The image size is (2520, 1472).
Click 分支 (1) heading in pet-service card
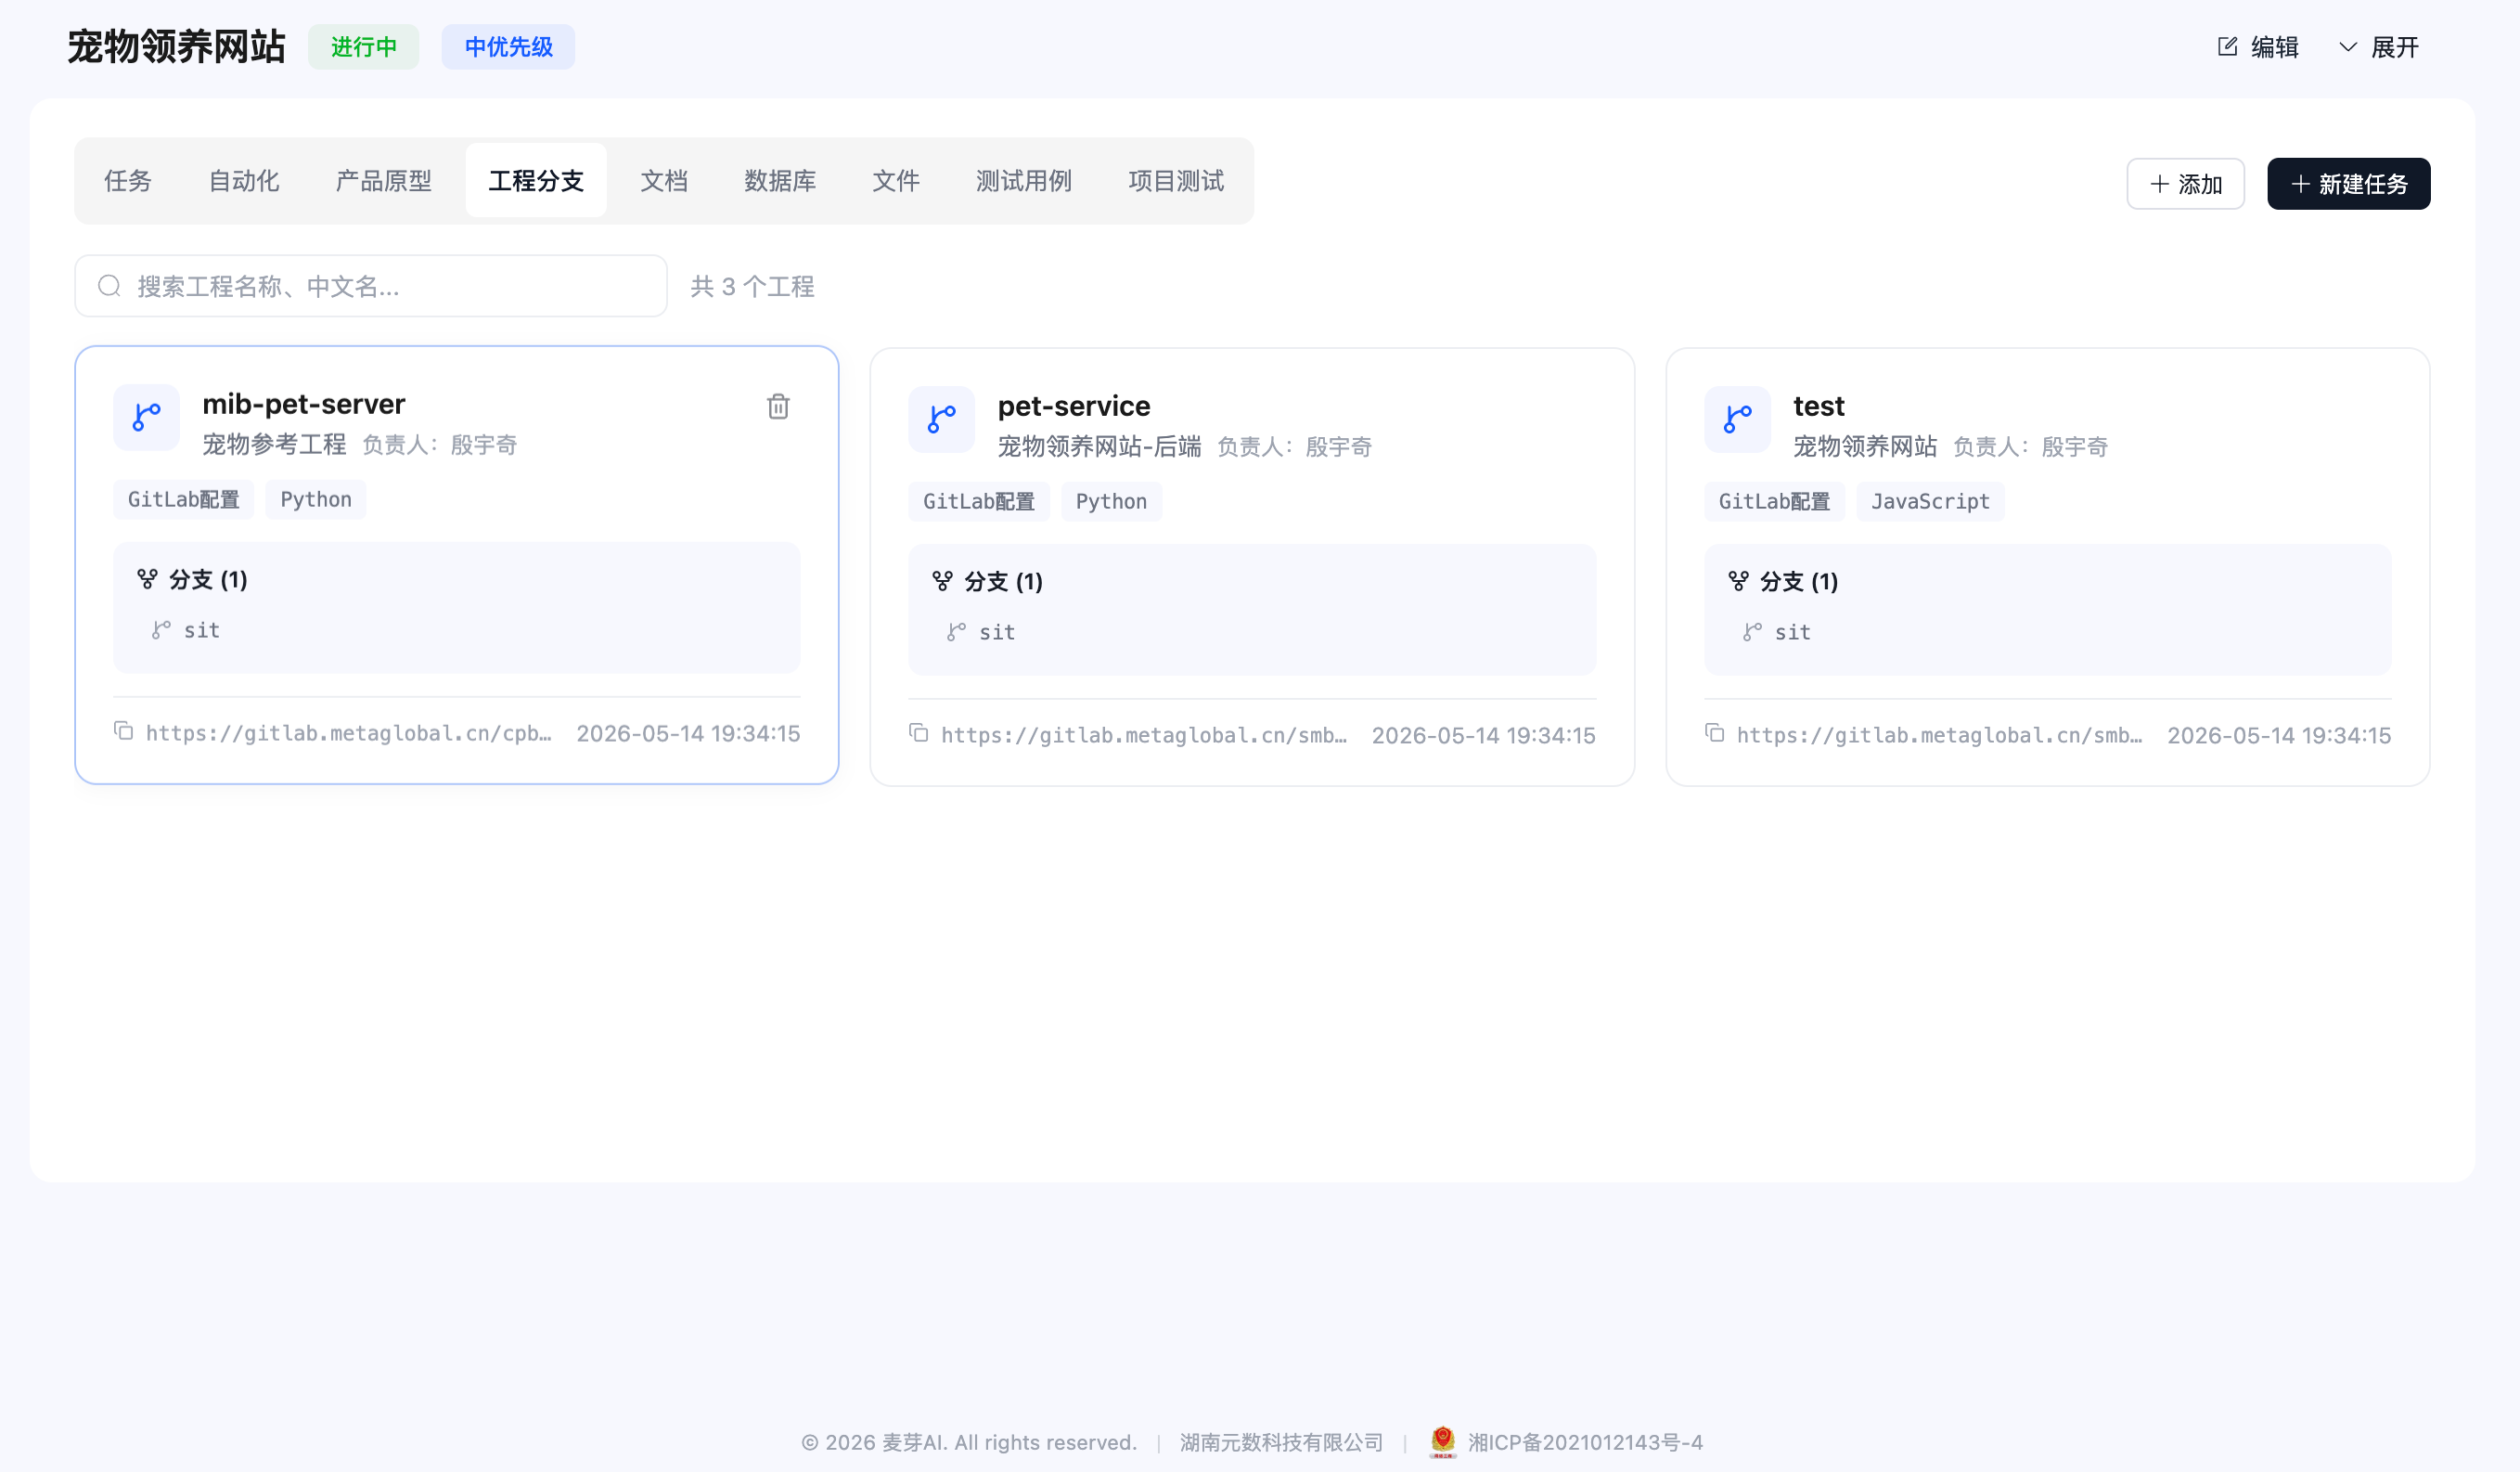(x=1003, y=581)
